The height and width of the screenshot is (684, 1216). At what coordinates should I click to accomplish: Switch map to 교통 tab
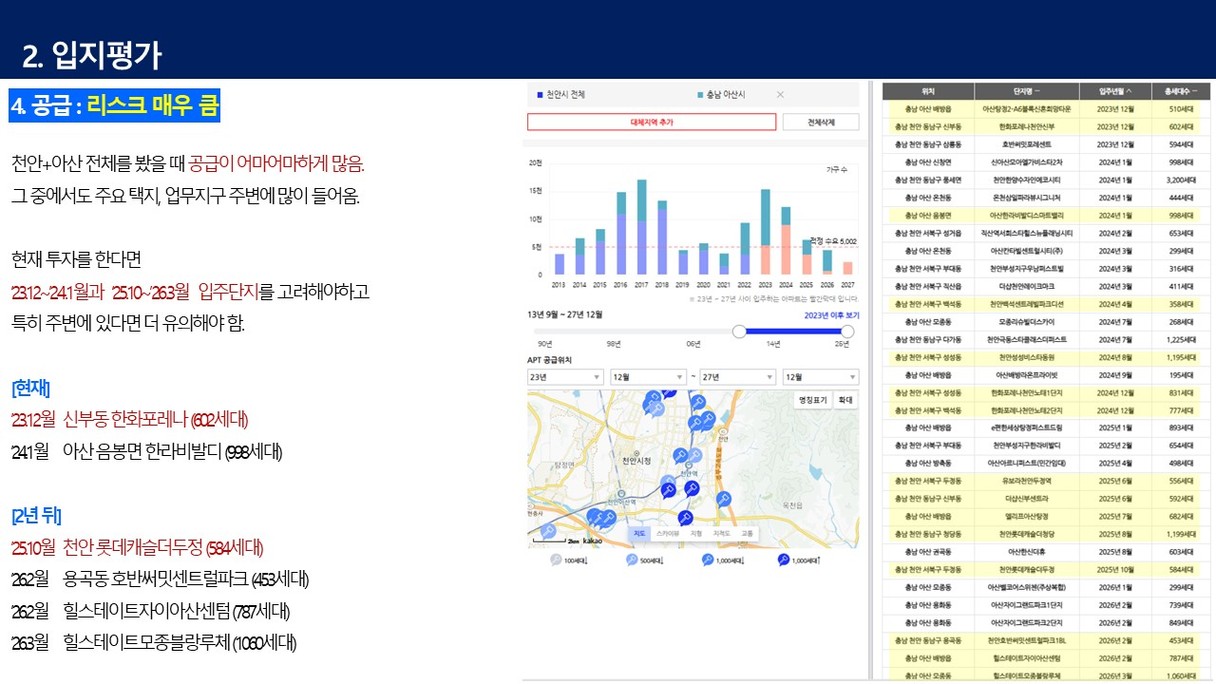pos(747,534)
